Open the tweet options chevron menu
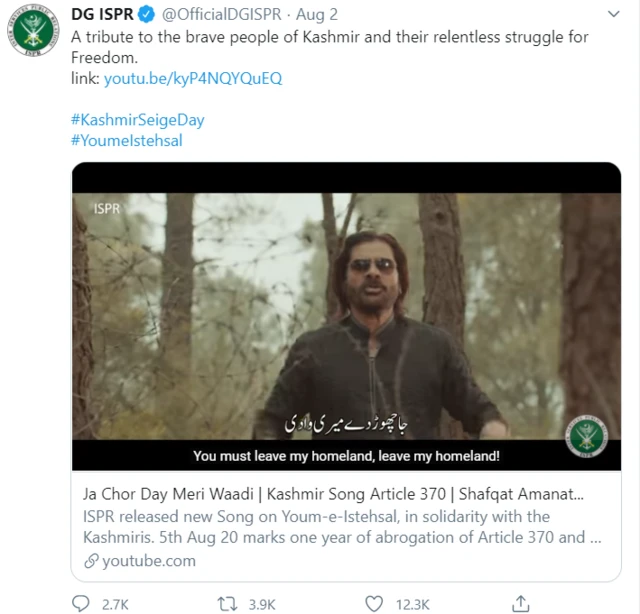This screenshot has height=614, width=640. (613, 15)
